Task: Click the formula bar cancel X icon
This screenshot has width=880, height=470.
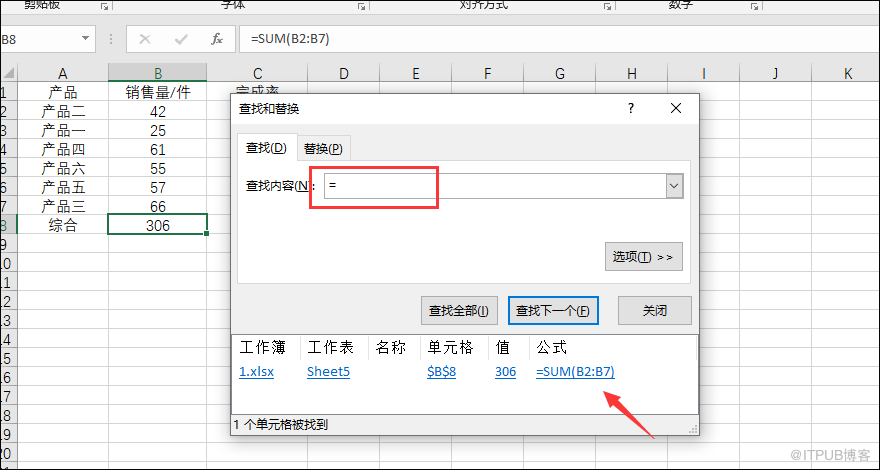Action: click(145, 39)
